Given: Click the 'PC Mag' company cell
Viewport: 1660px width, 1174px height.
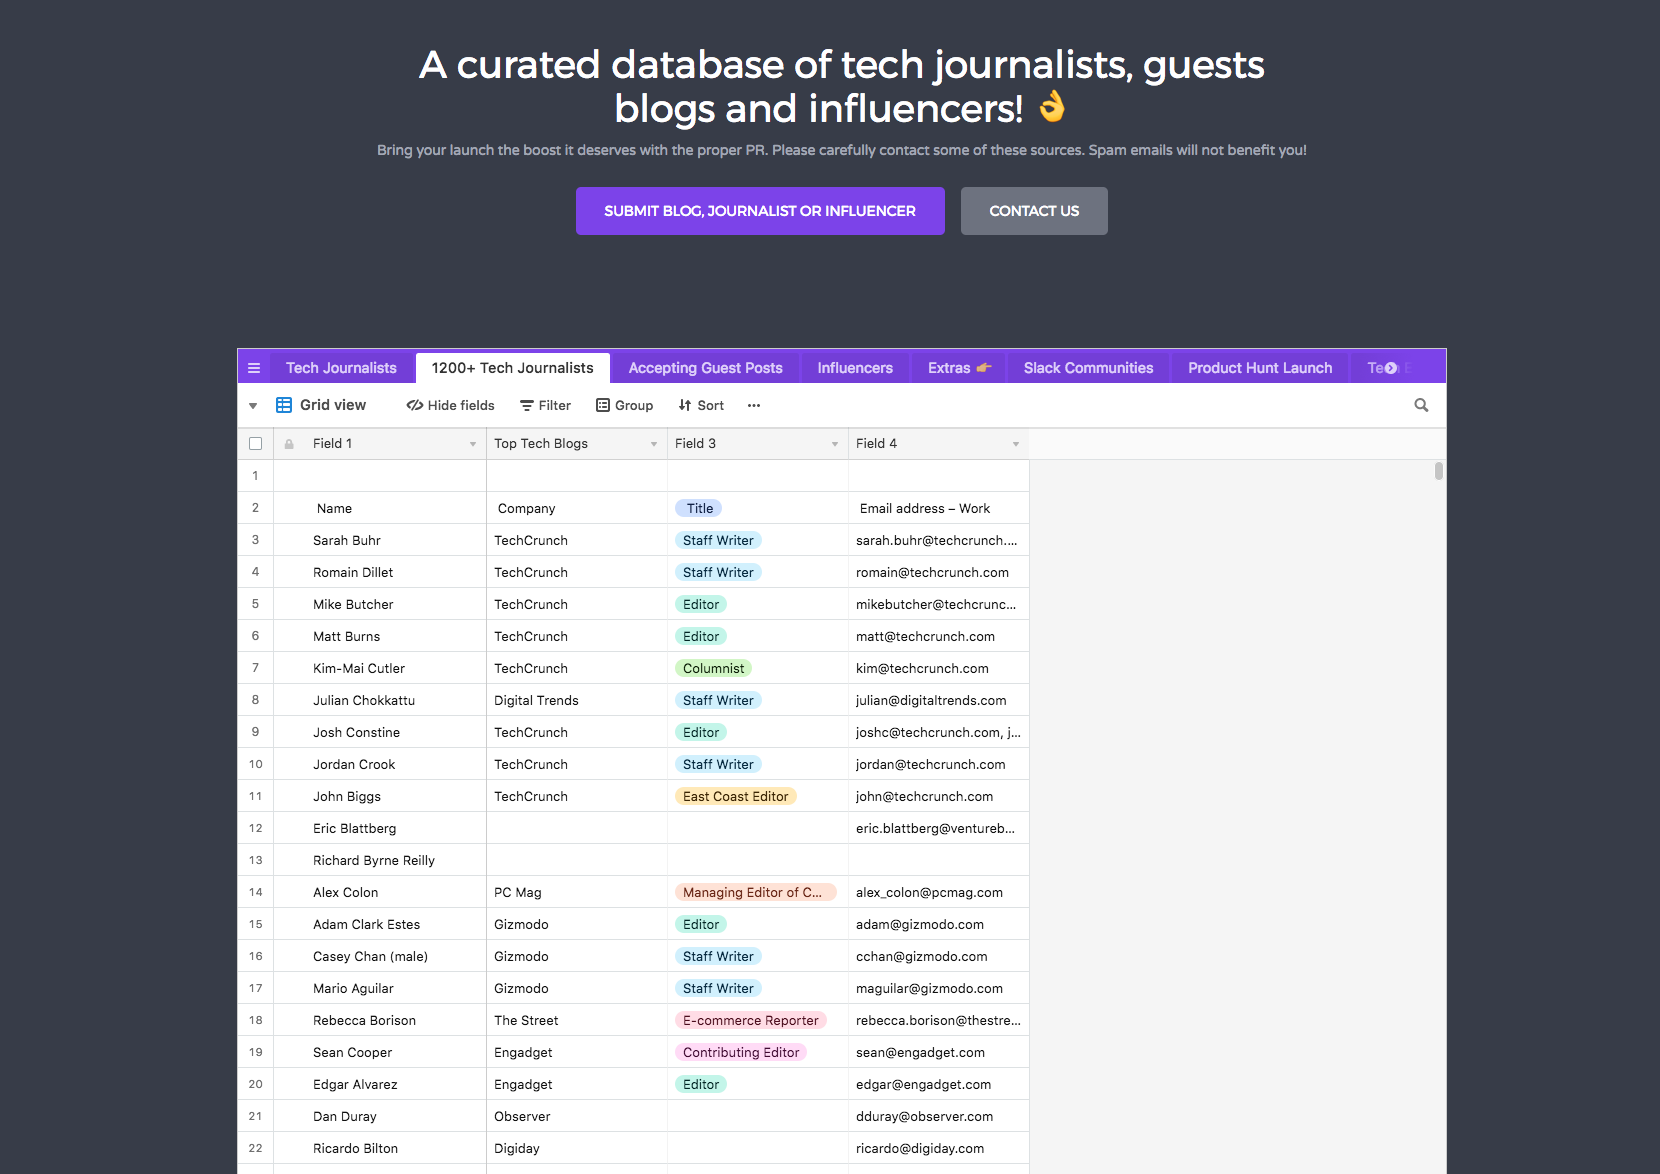Looking at the screenshot, I should tap(577, 892).
